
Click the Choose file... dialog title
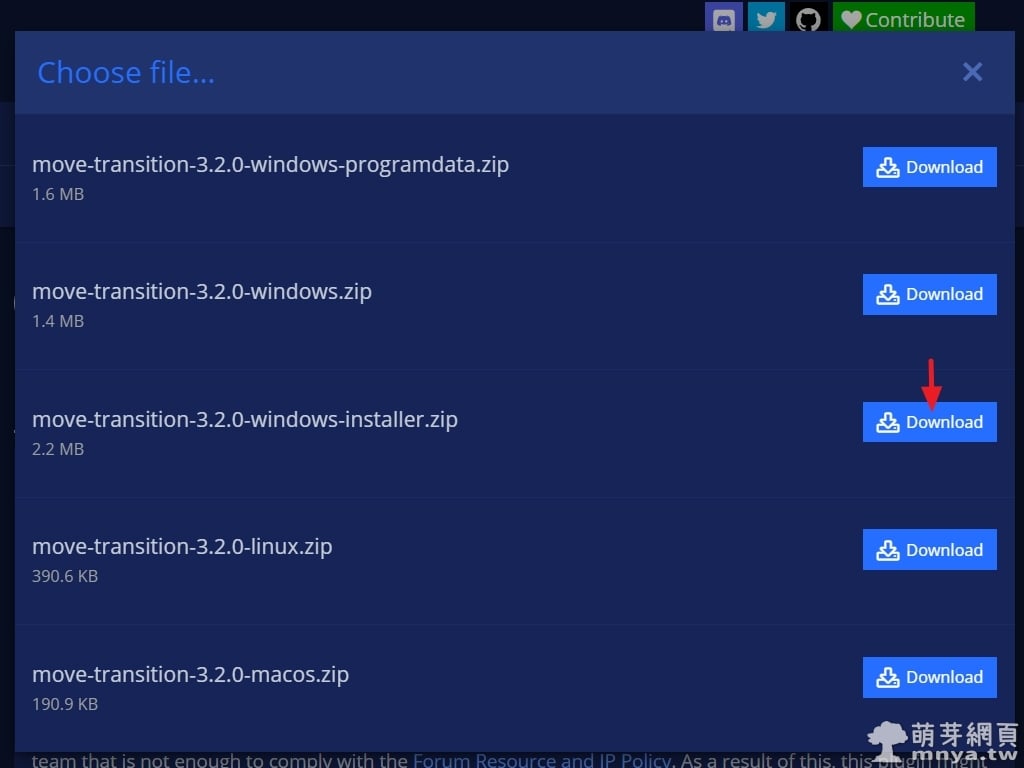[x=126, y=72]
